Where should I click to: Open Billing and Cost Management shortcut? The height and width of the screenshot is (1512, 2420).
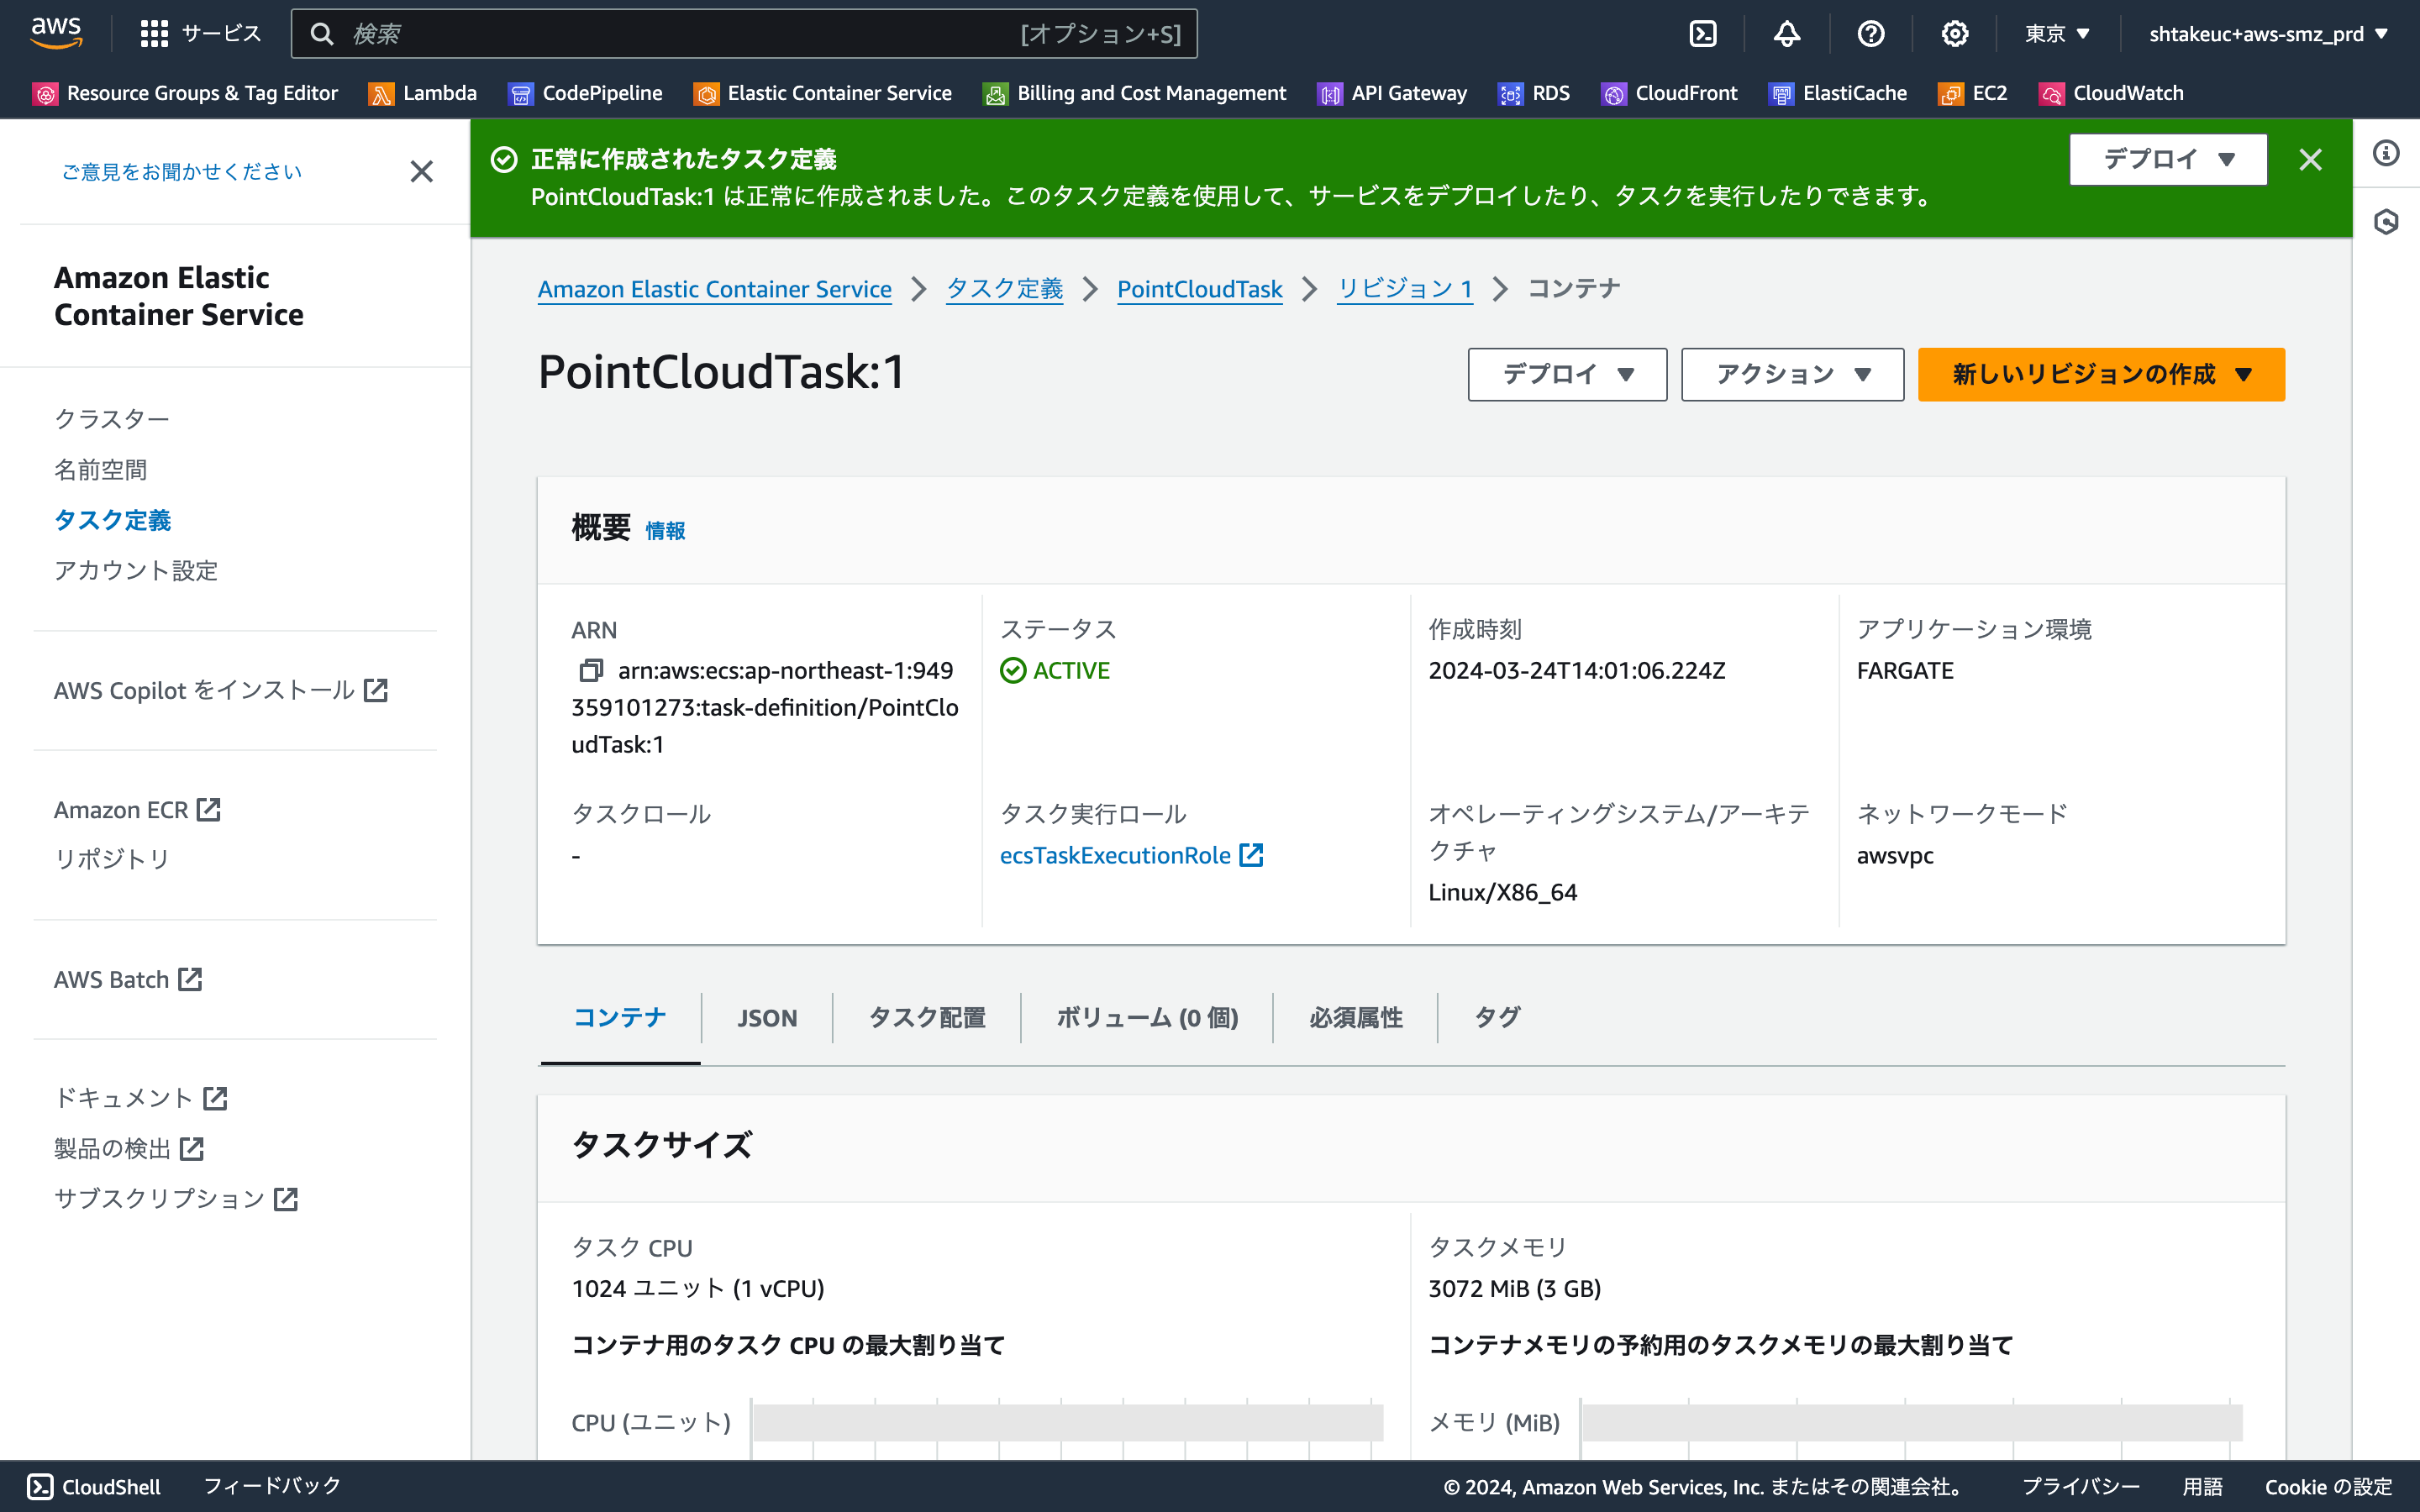click(1135, 93)
